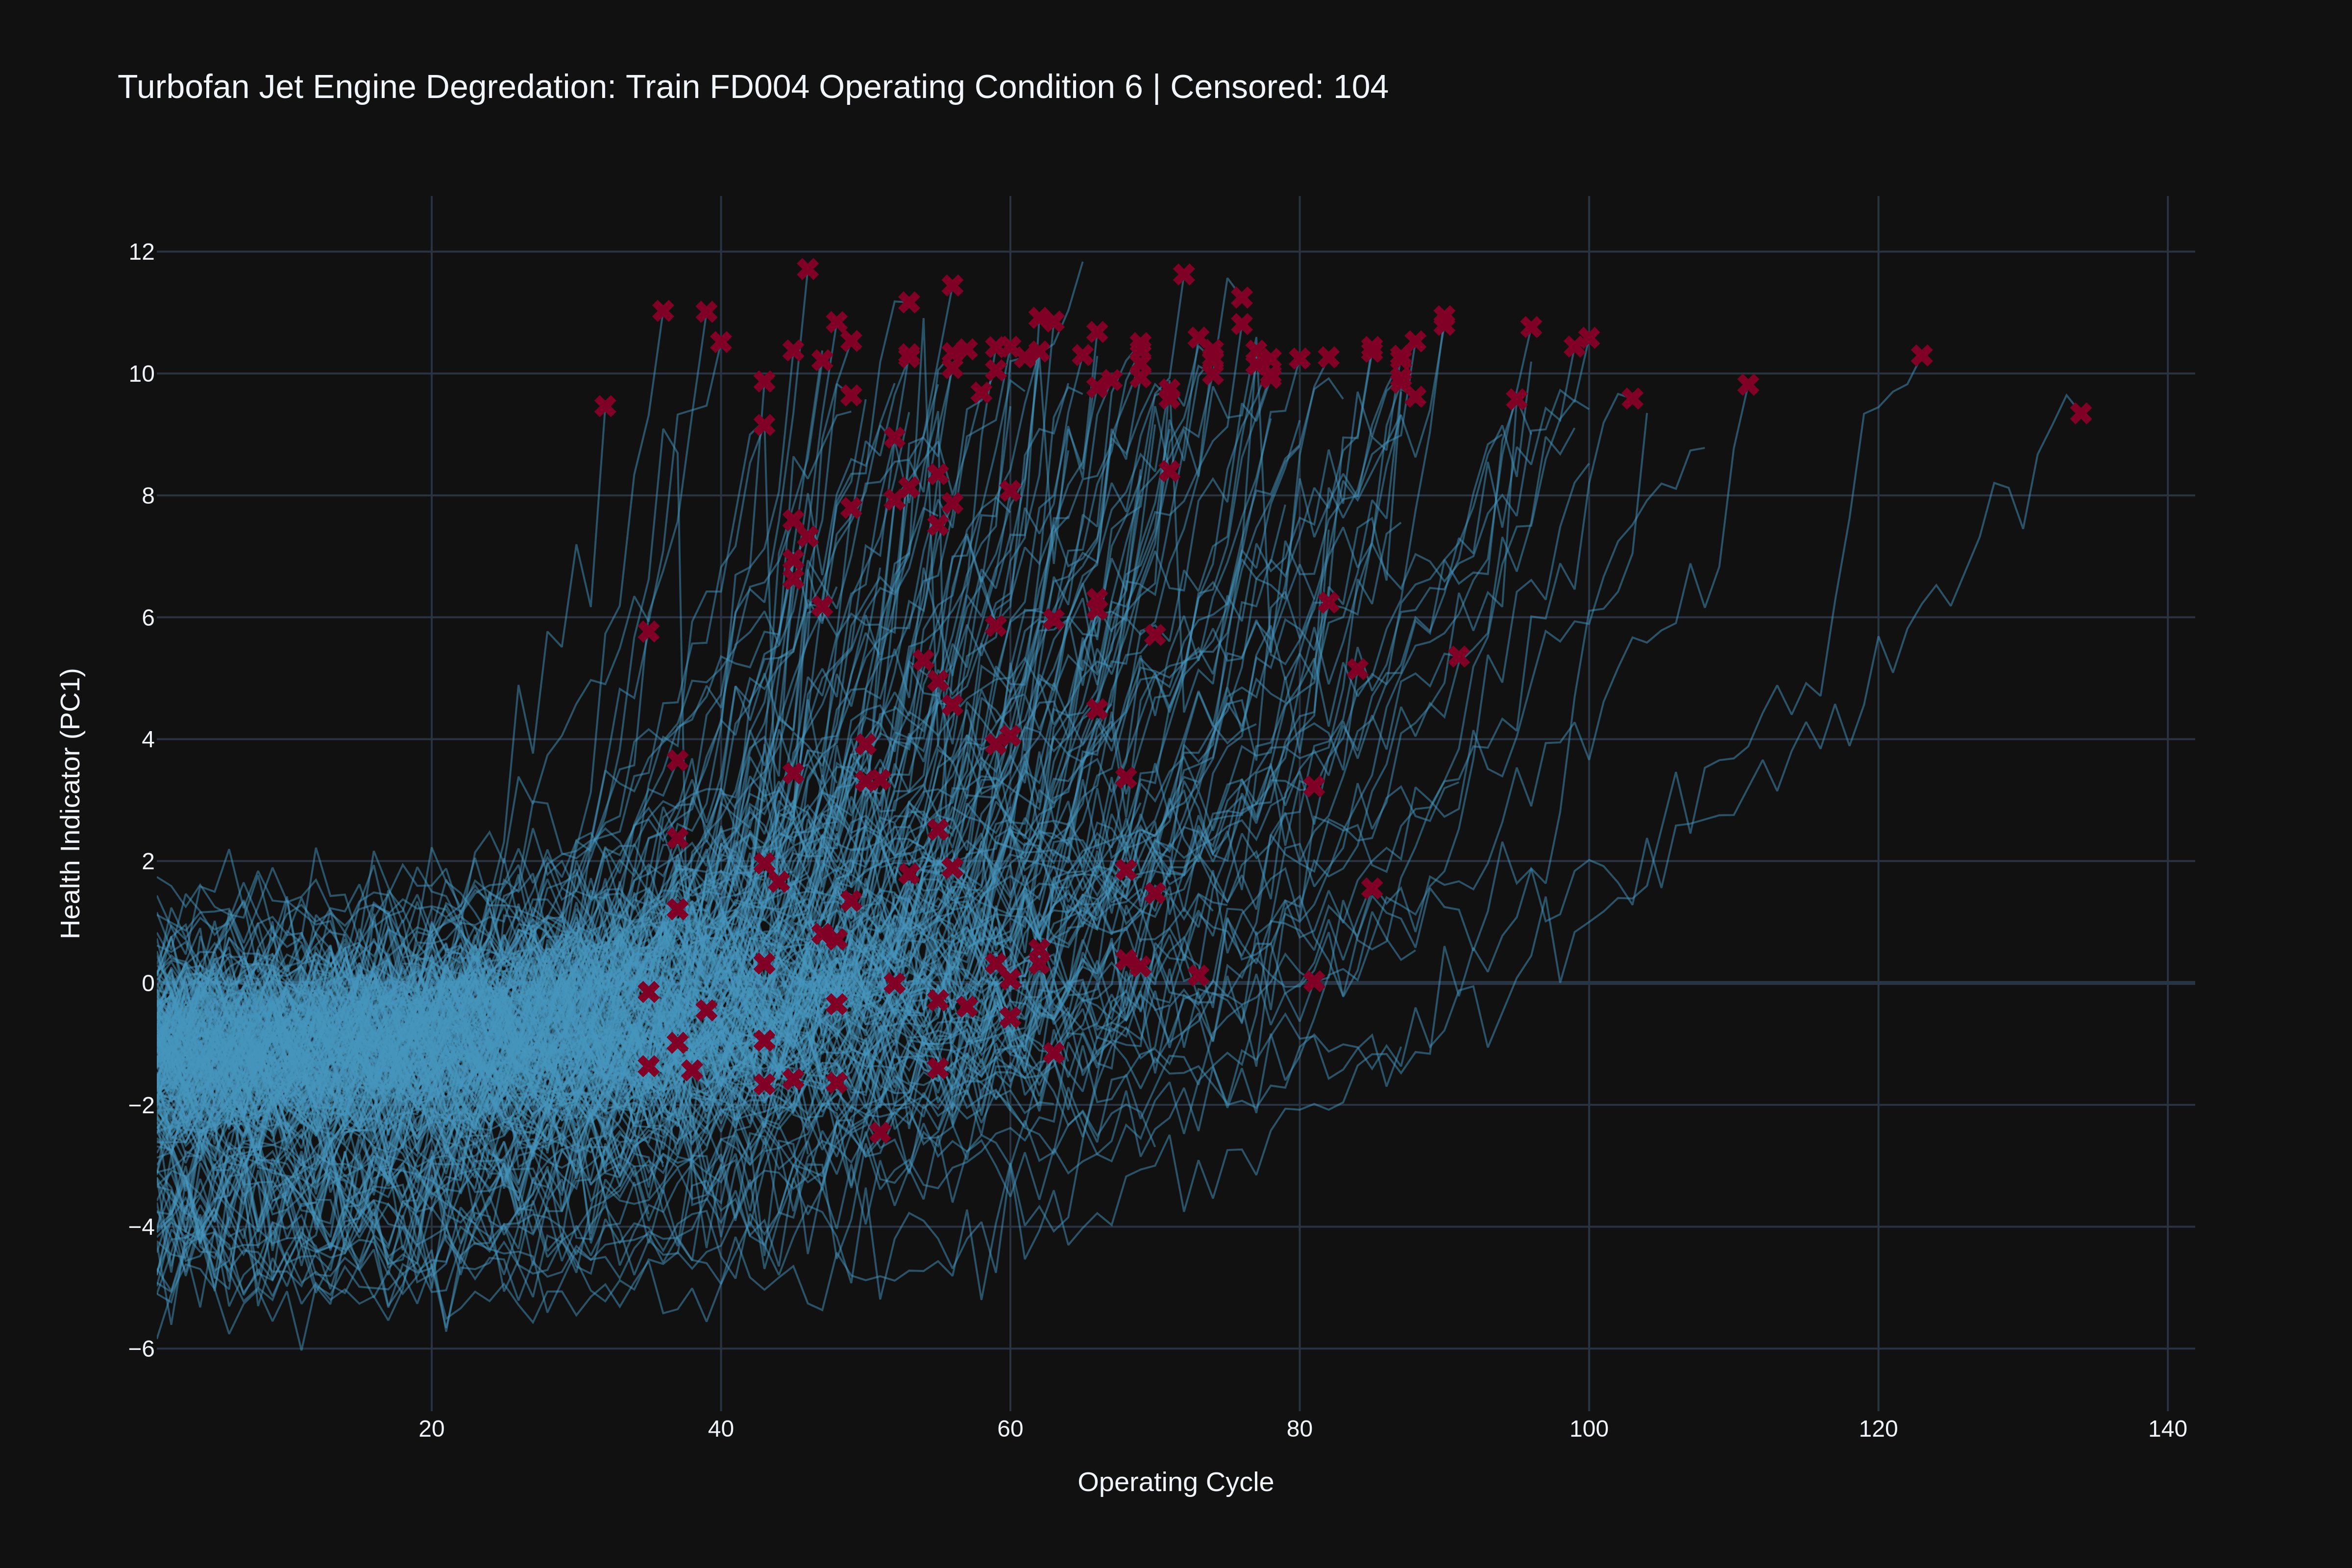This screenshot has width=2352, height=1568.
Task: Click y-axis tick label 12
Action: click(x=142, y=252)
